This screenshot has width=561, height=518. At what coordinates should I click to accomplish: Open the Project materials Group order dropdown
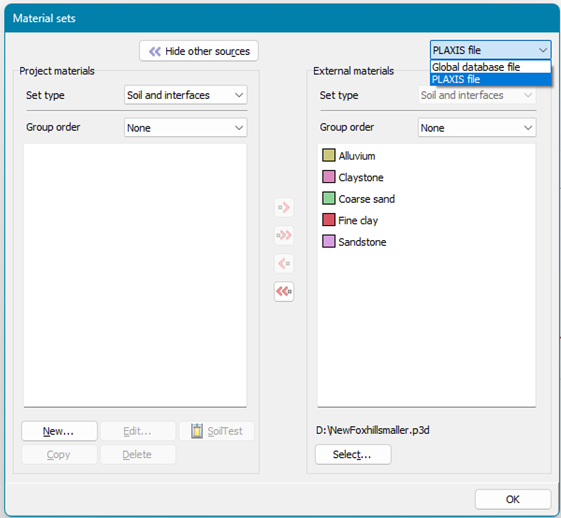(x=186, y=128)
